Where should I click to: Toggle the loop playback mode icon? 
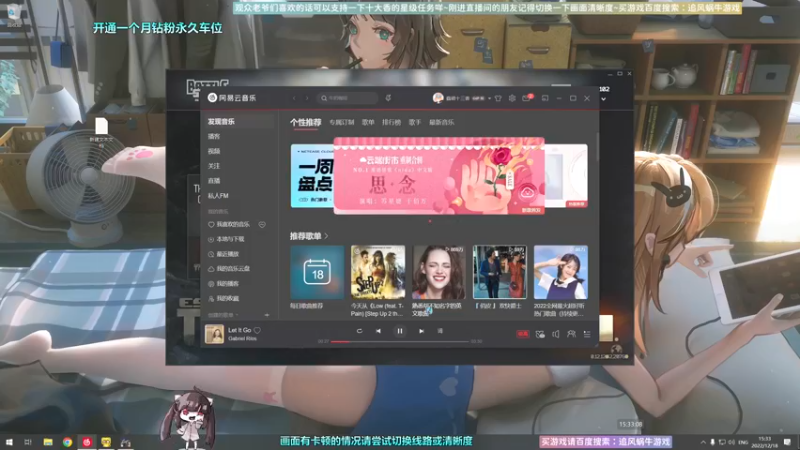click(359, 331)
